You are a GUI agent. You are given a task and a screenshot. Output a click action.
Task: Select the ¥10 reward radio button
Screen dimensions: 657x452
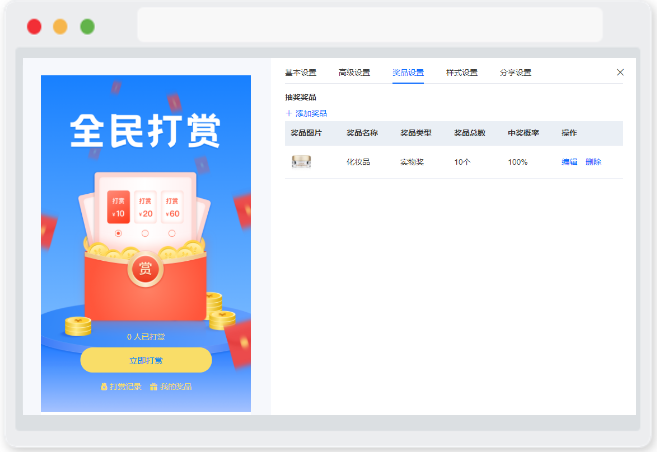[118, 233]
